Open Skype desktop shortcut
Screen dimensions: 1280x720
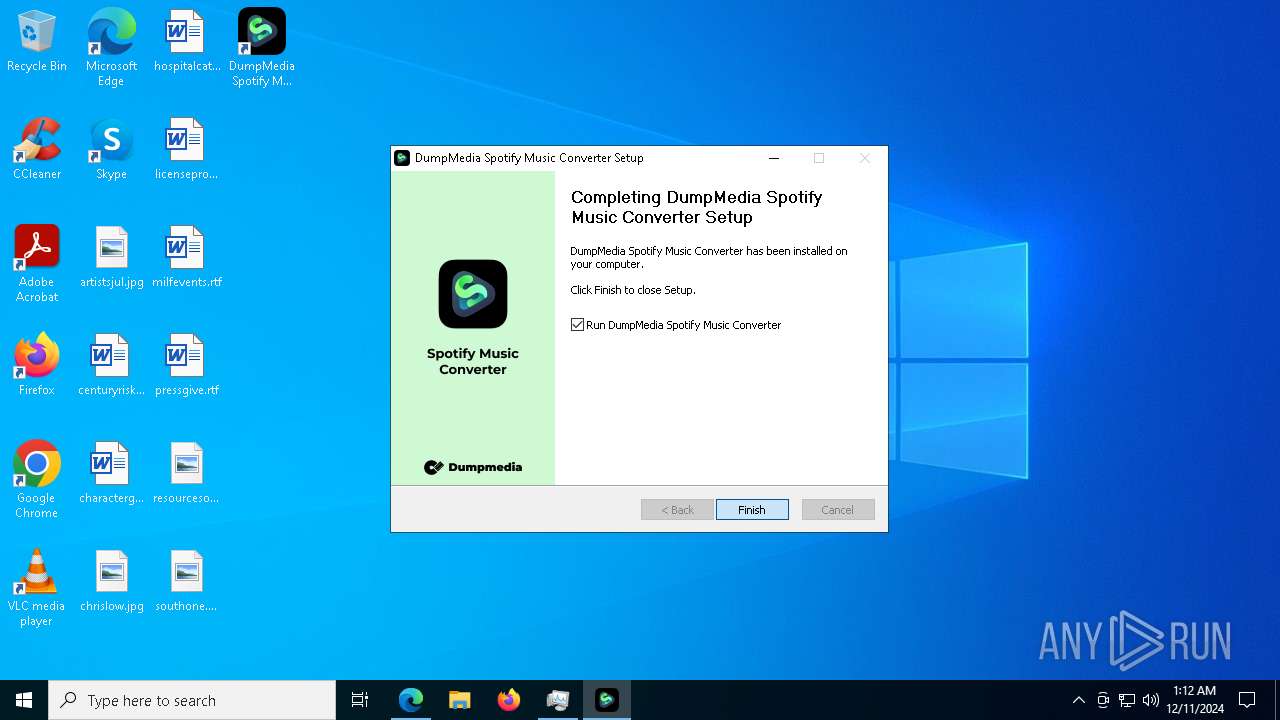click(111, 149)
